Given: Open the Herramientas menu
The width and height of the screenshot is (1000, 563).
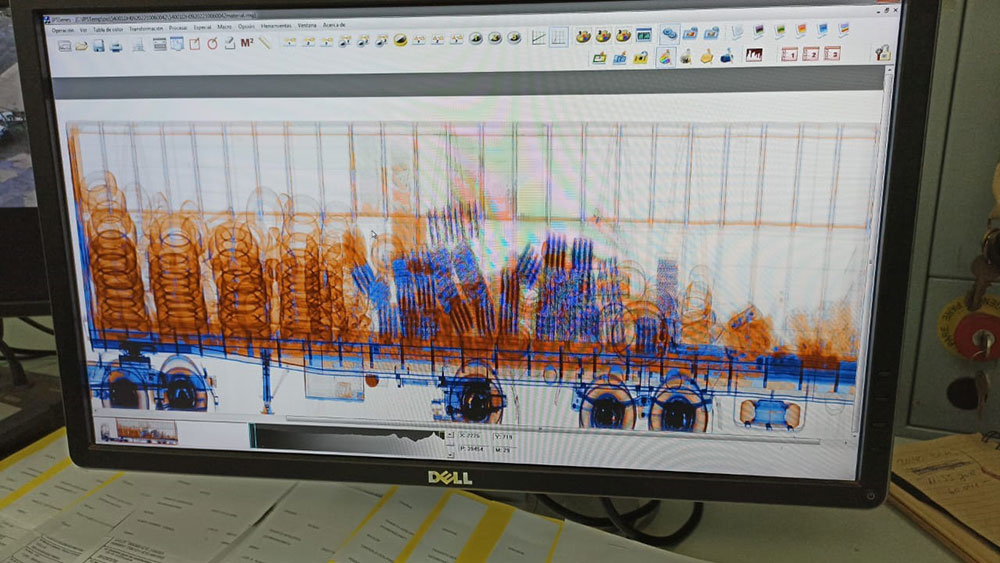Looking at the screenshot, I should coord(276,26).
